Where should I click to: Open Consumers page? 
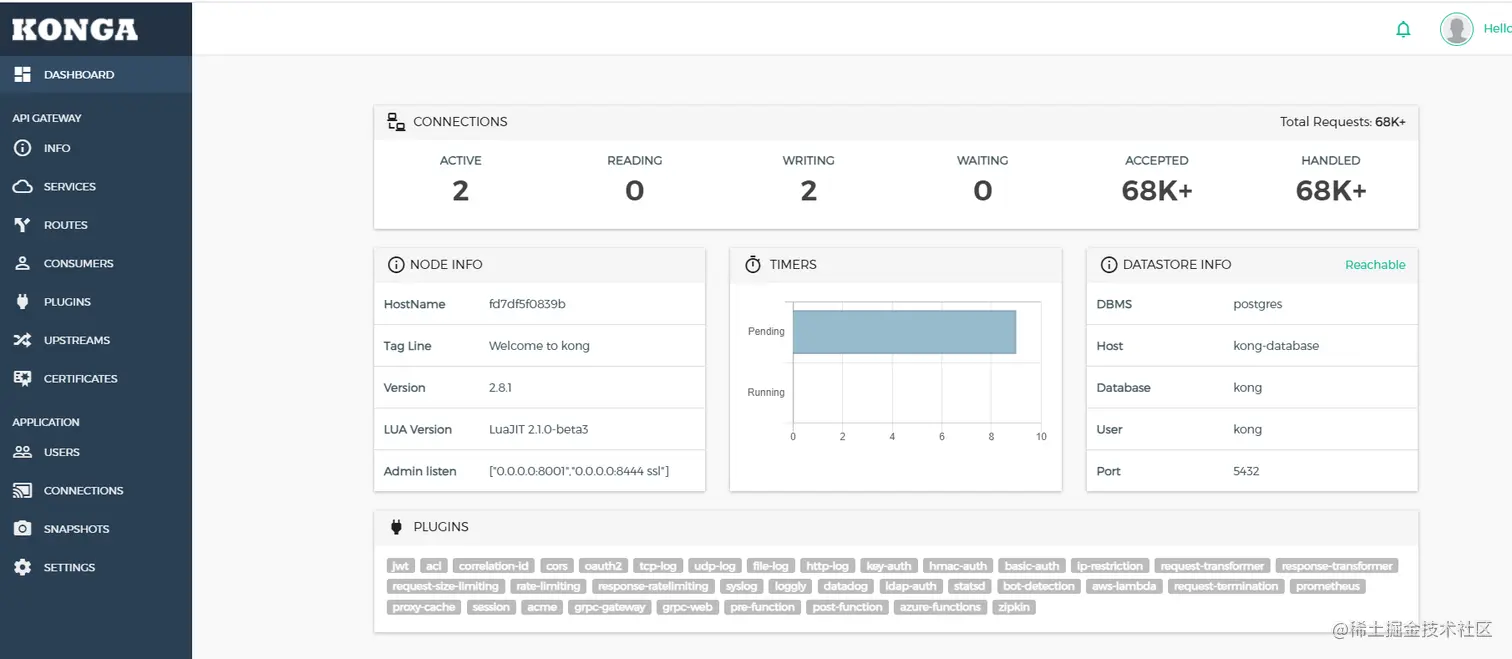[96, 263]
